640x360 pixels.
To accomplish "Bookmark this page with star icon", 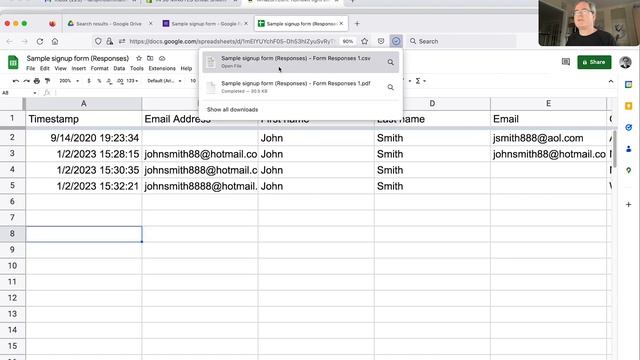I will (x=364, y=41).
